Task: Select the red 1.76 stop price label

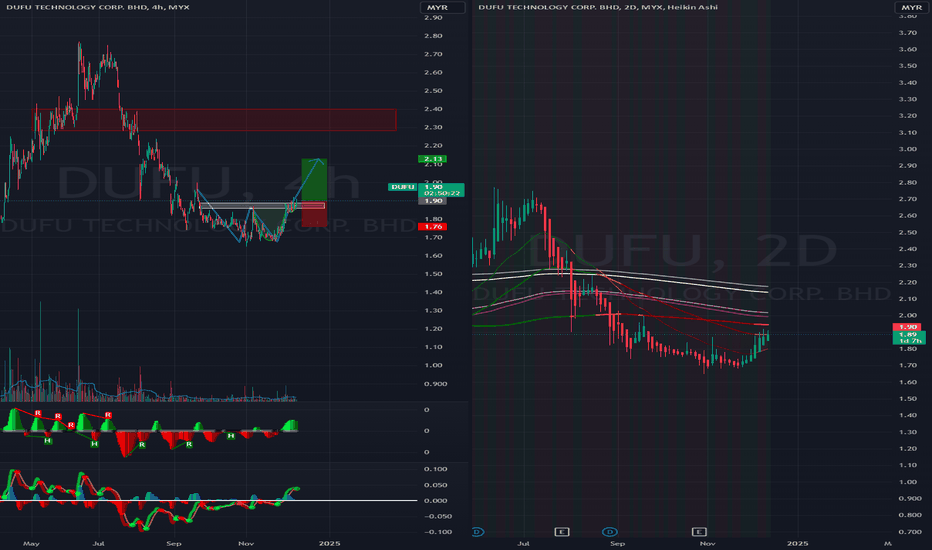Action: coord(432,227)
